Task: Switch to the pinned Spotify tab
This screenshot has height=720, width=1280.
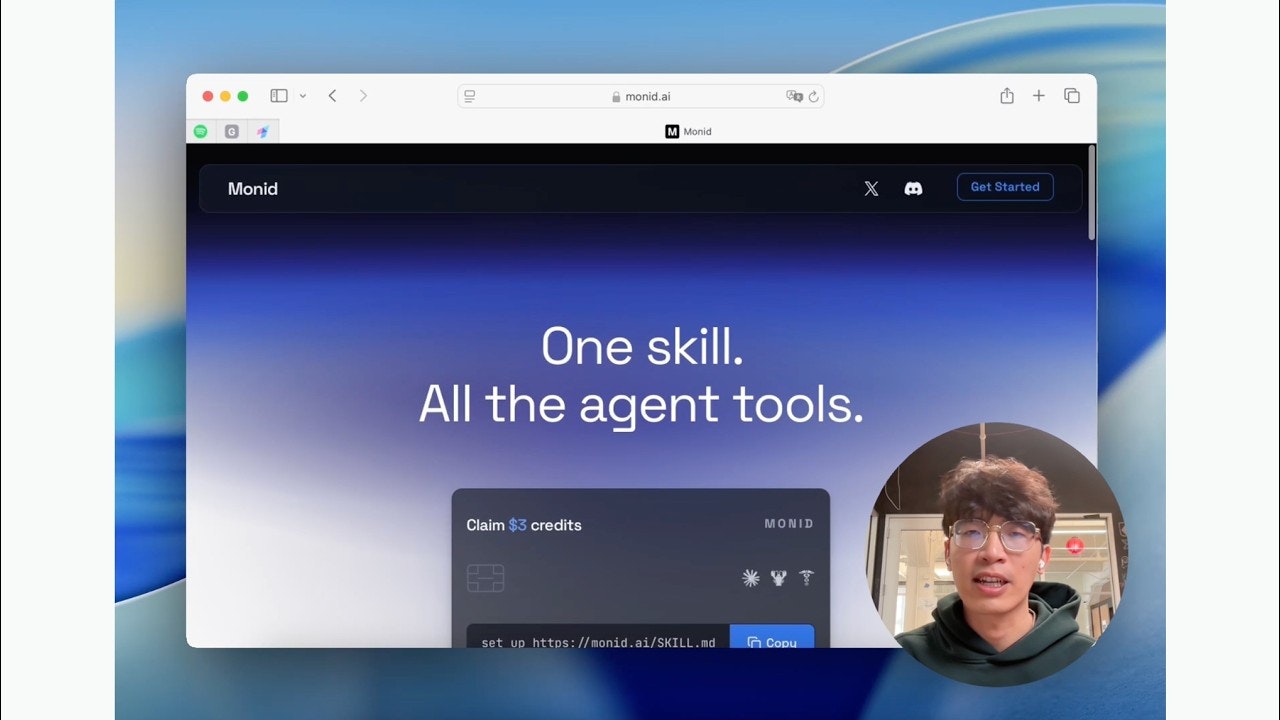Action: point(201,131)
